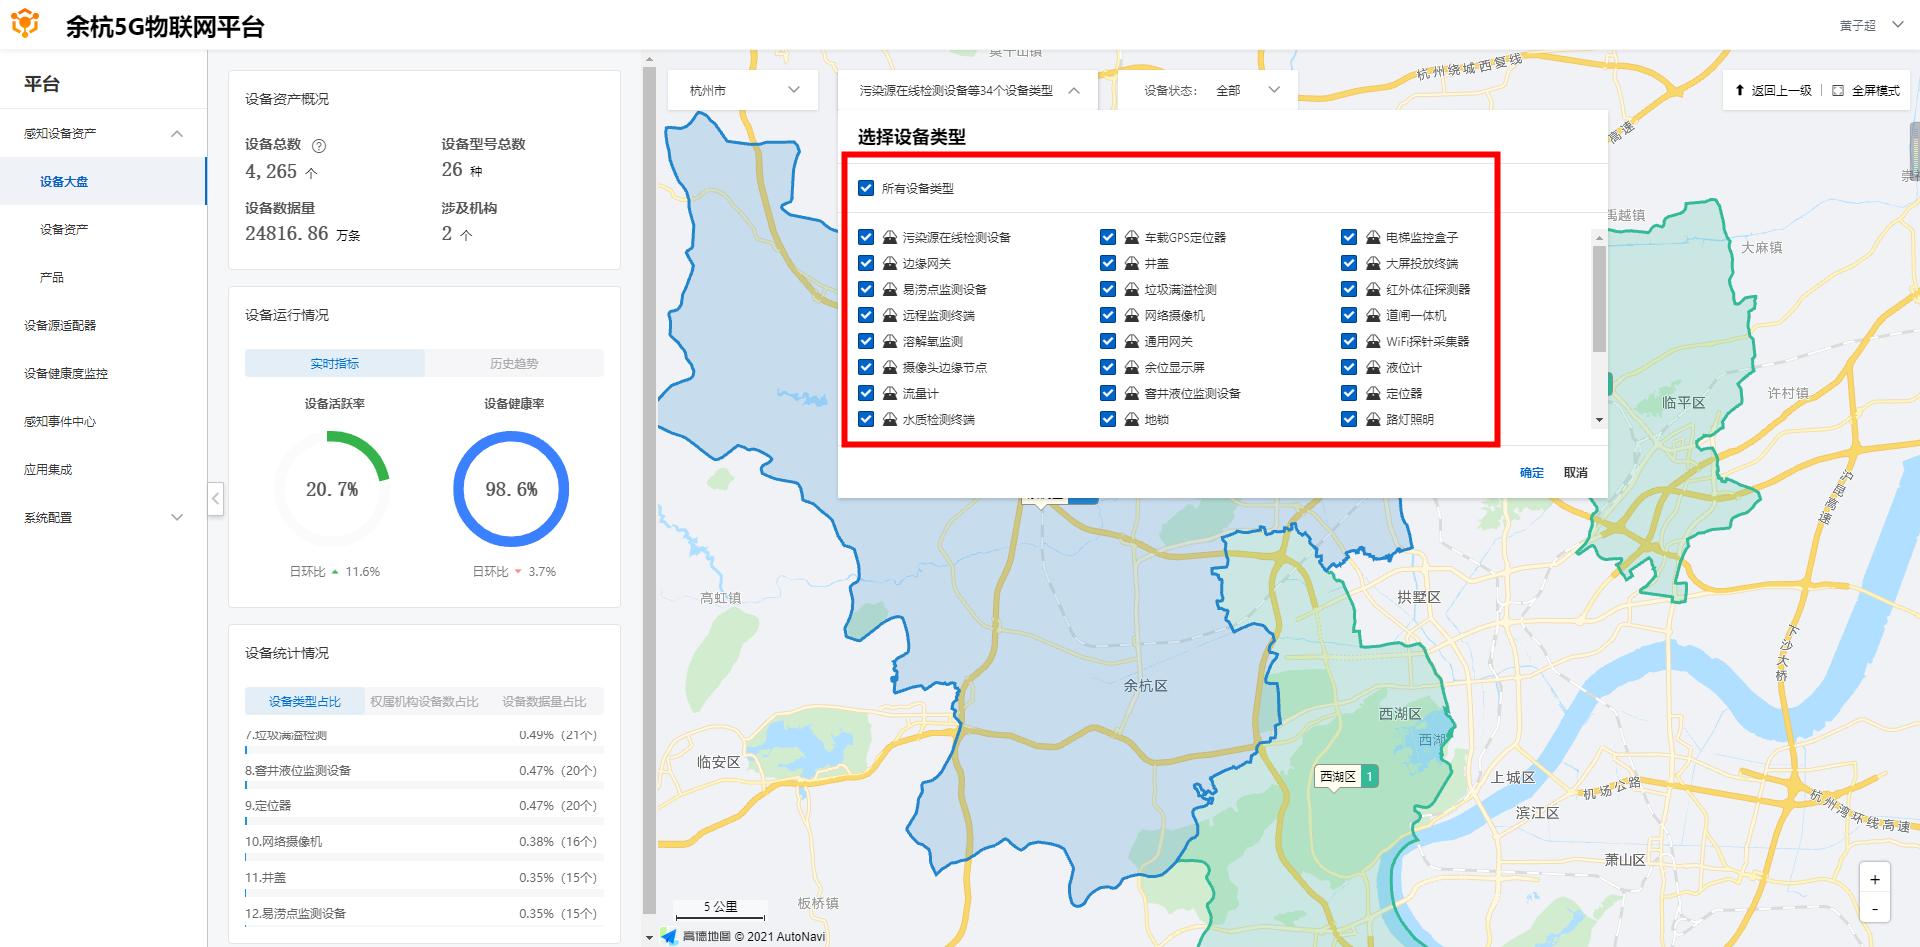Viewport: 1920px width, 947px height.
Task: Open the user account menu at top right
Action: coord(1871,25)
